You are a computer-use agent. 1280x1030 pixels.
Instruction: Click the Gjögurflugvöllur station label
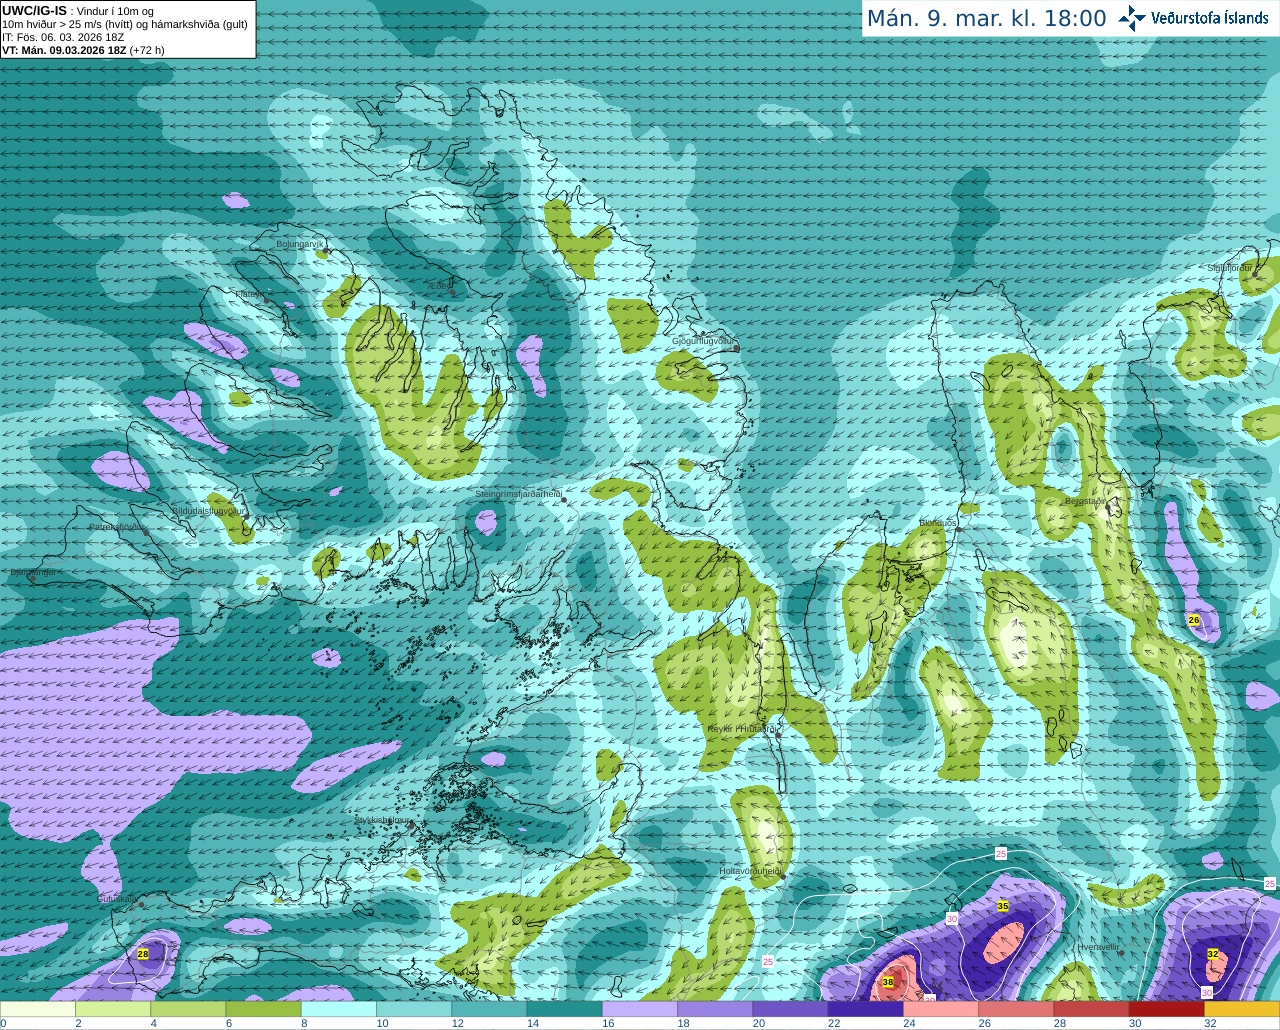tap(703, 341)
